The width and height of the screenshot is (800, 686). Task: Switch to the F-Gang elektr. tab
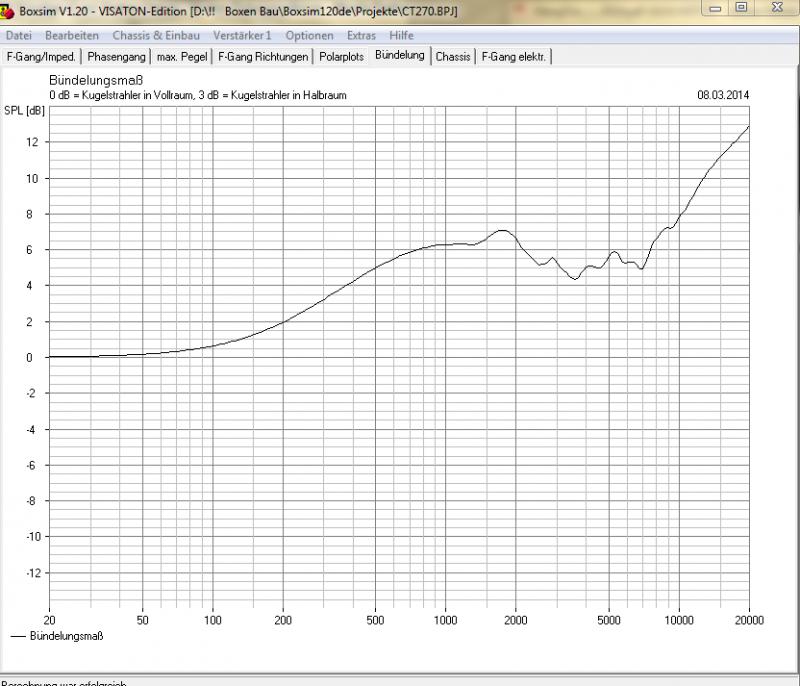[x=514, y=57]
